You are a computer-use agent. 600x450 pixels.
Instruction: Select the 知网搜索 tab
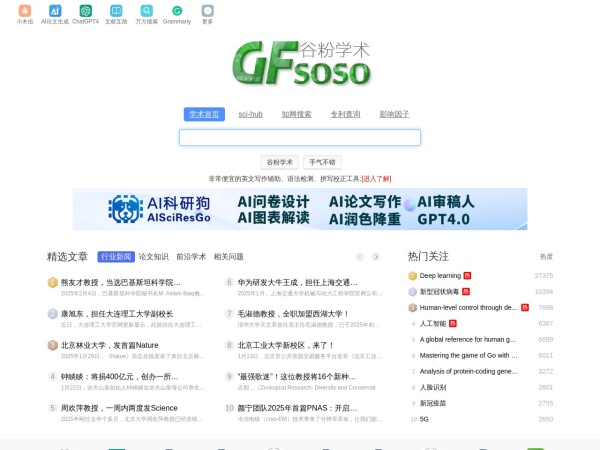coord(297,114)
